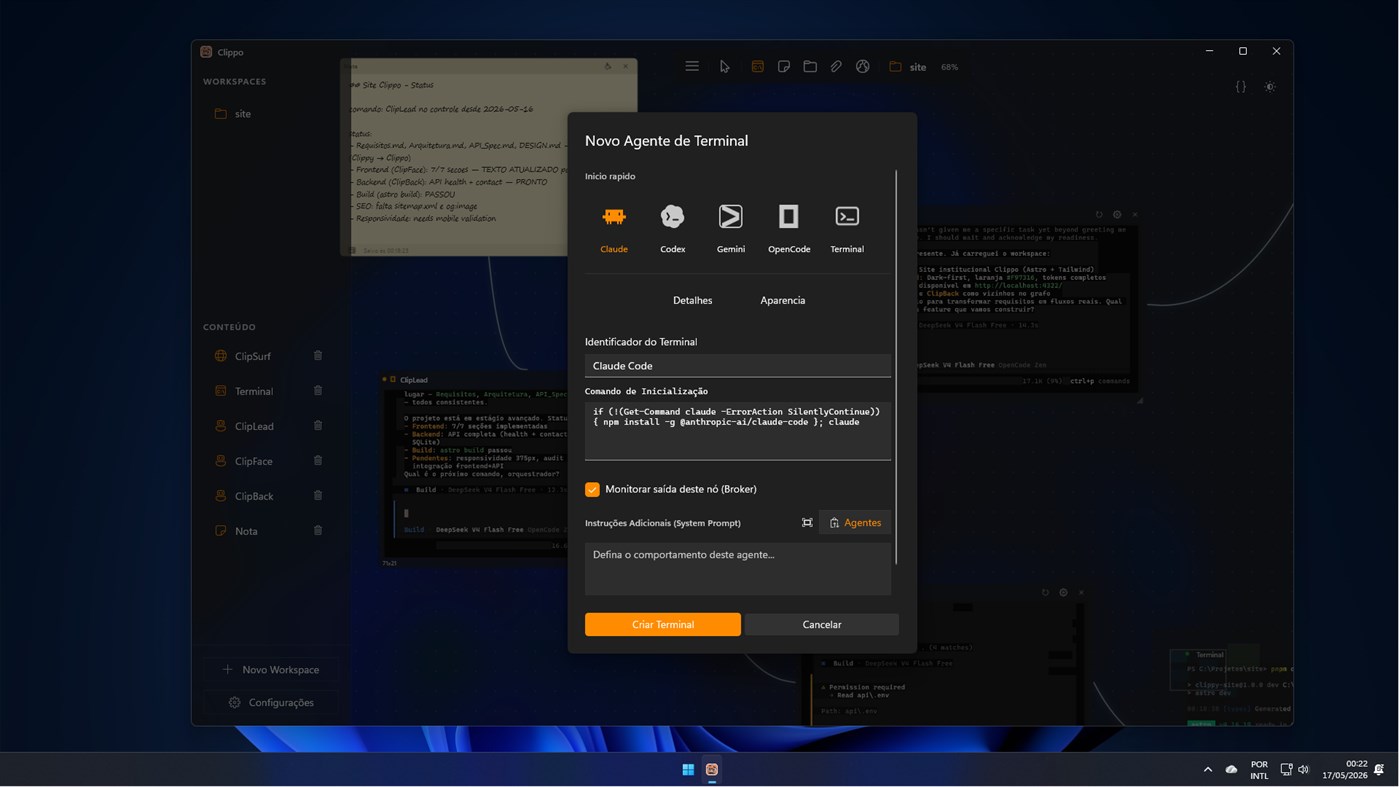Delete ClipBack with its trash icon
This screenshot has width=1399, height=787.
point(318,496)
